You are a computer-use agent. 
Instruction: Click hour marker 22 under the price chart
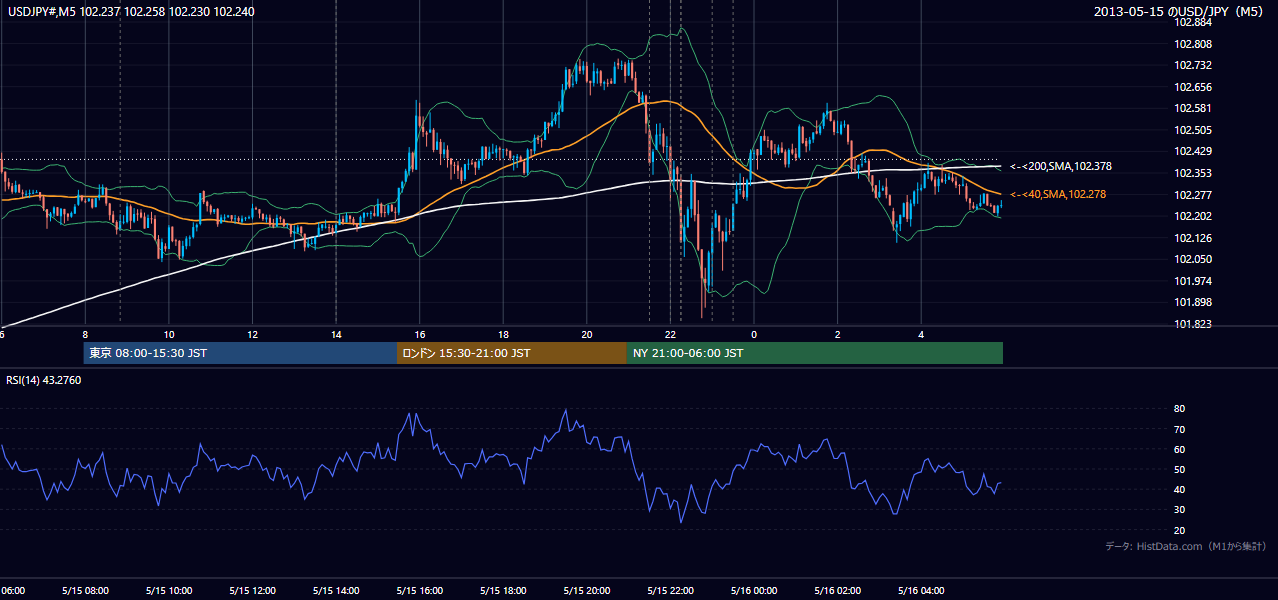(x=670, y=334)
